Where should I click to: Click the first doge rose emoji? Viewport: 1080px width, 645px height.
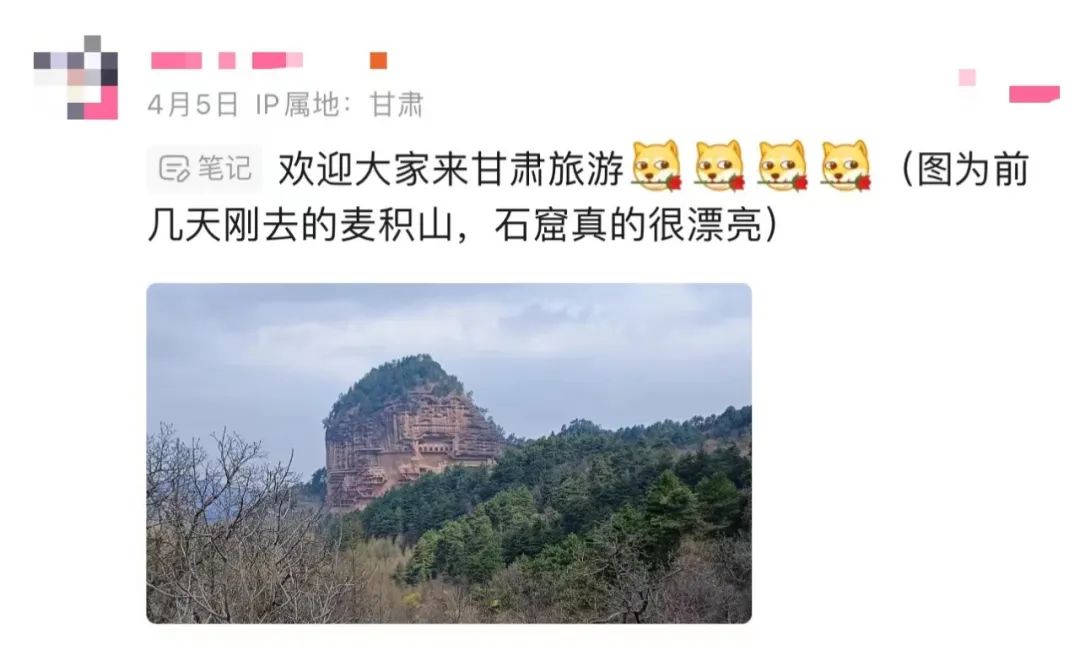656,165
